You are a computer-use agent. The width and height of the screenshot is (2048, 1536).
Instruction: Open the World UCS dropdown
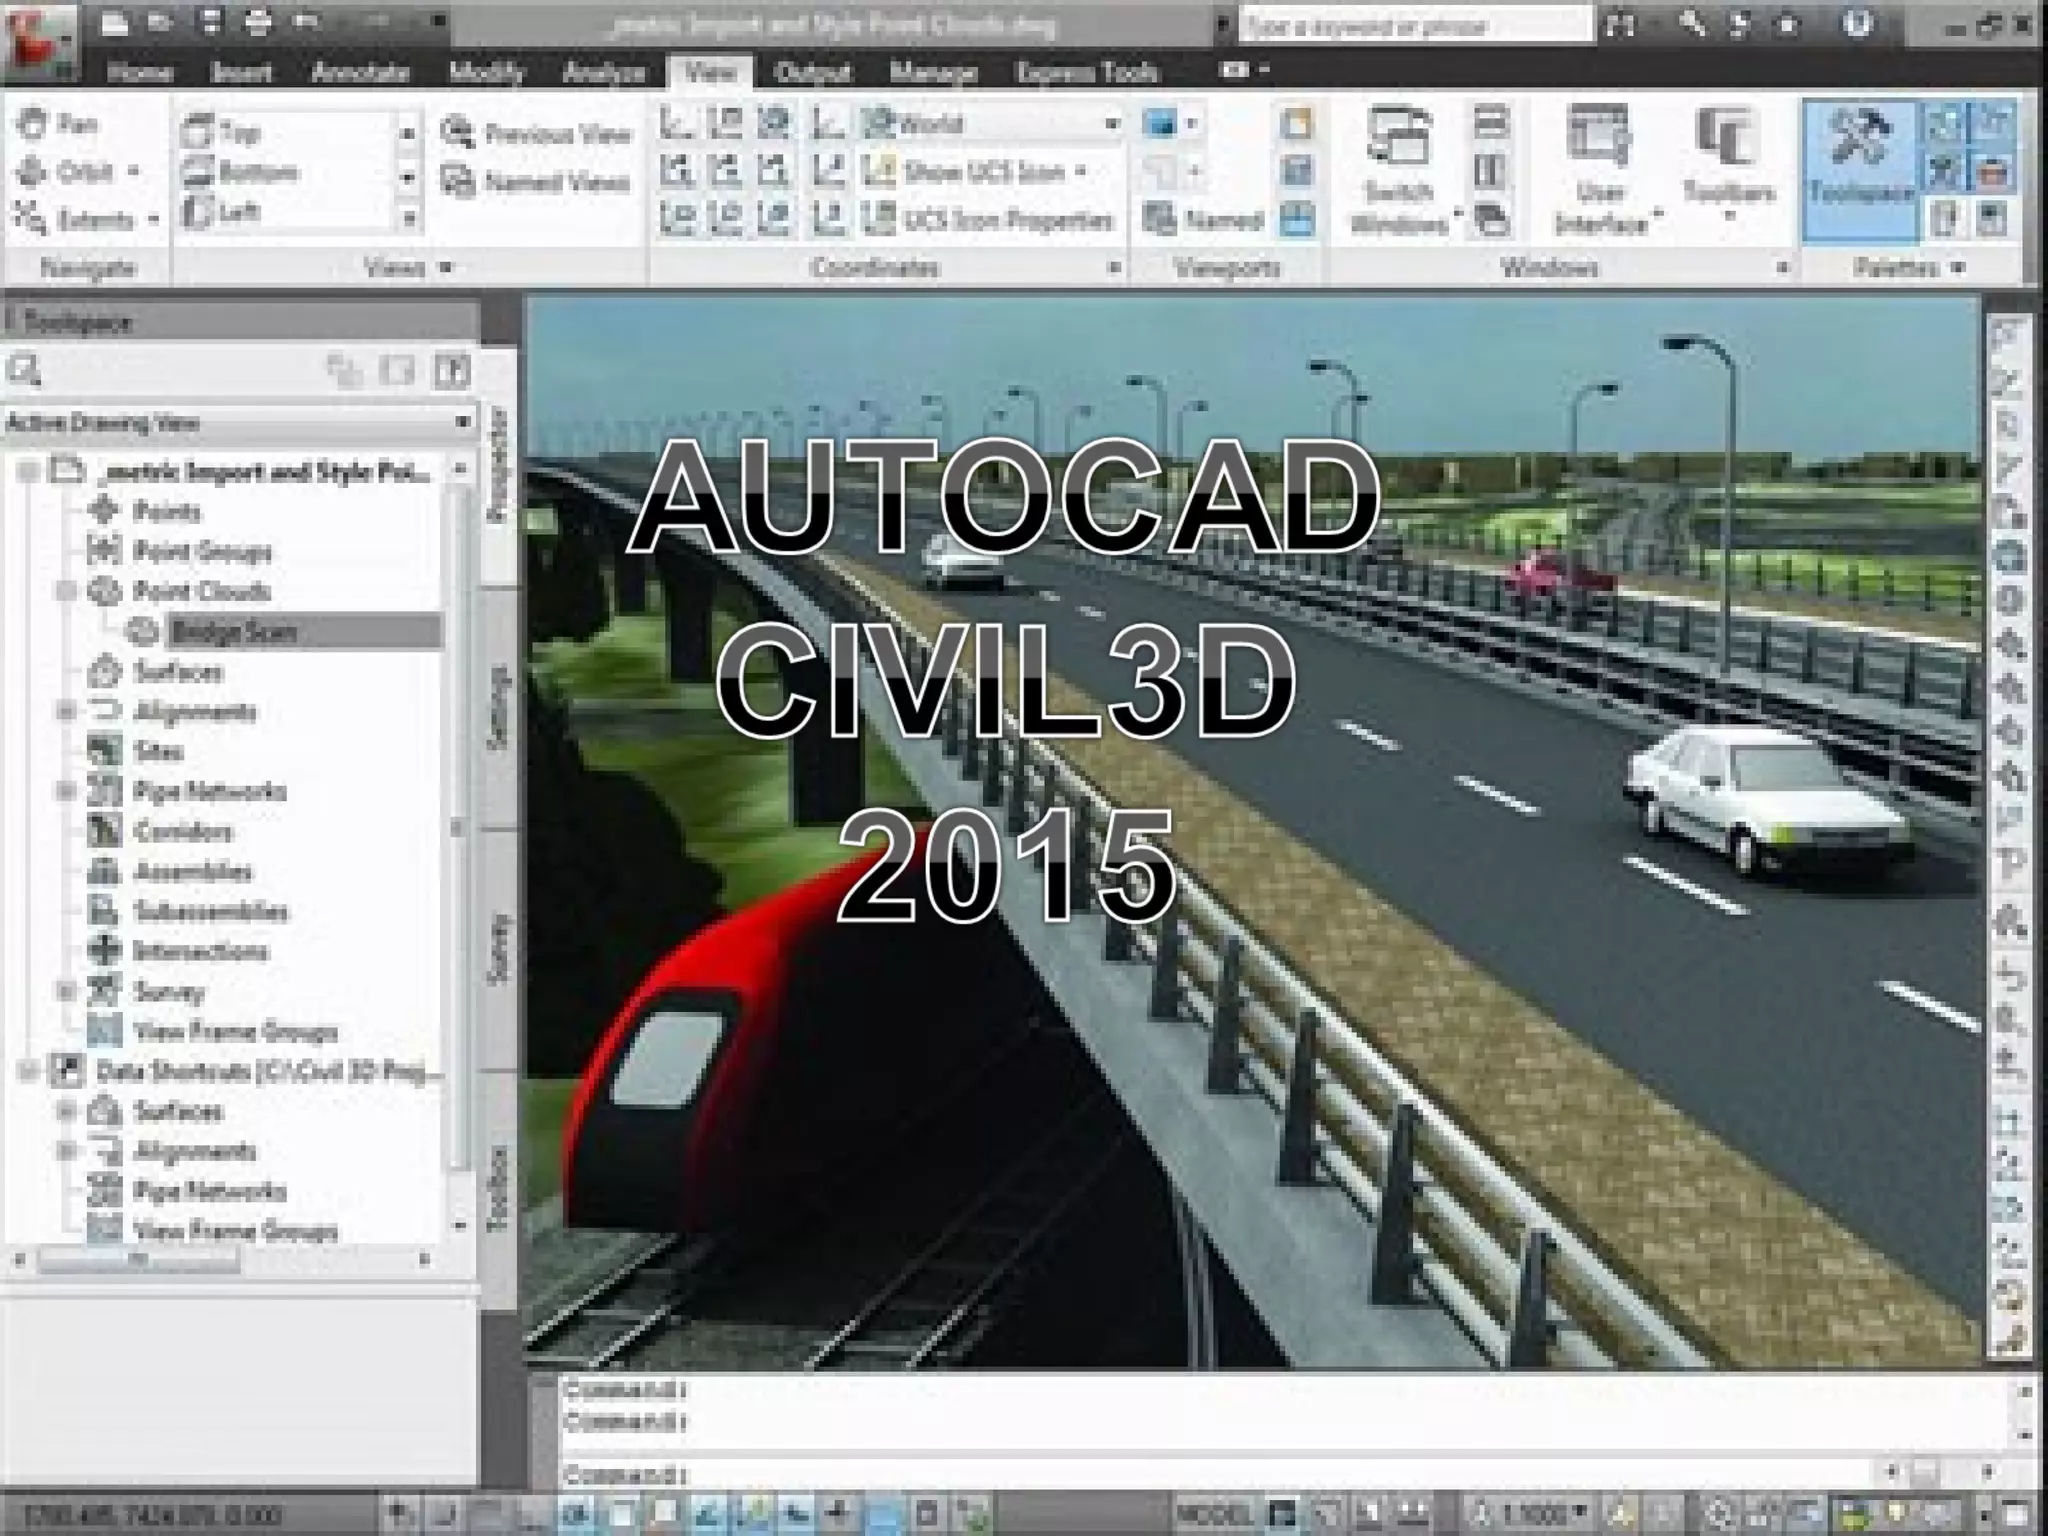click(x=1110, y=124)
